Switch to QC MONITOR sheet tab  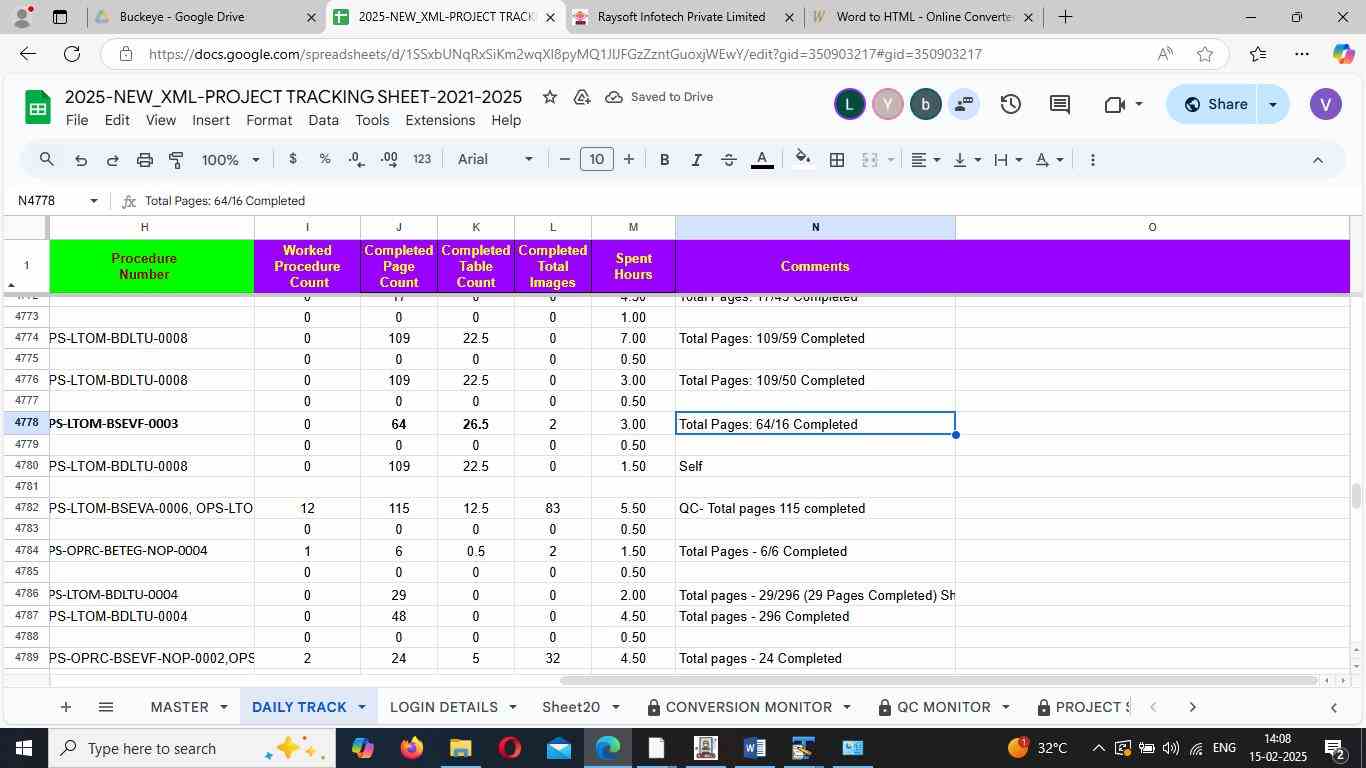coord(944,707)
